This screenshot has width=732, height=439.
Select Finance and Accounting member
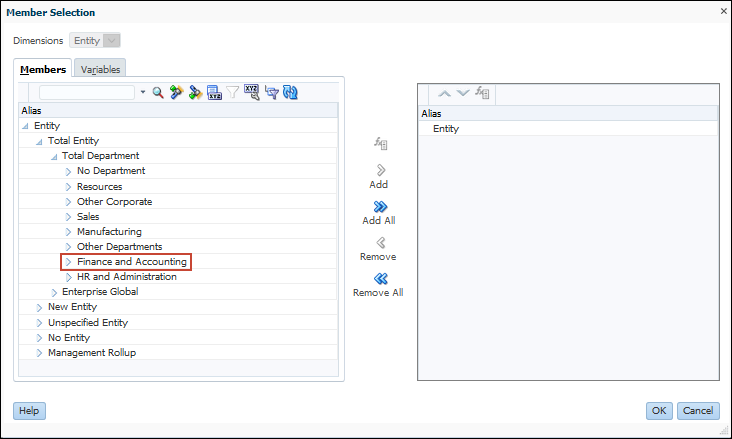(132, 262)
